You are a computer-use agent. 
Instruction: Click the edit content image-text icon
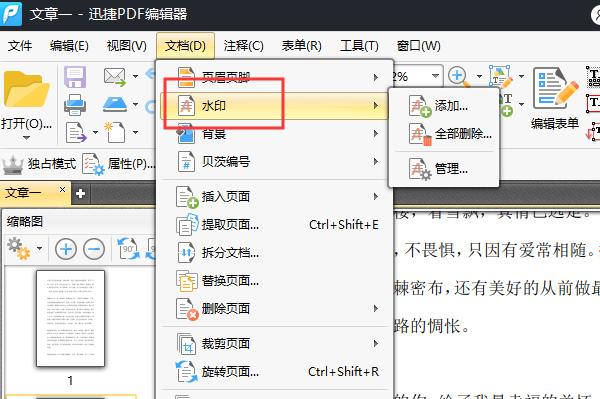point(501,77)
